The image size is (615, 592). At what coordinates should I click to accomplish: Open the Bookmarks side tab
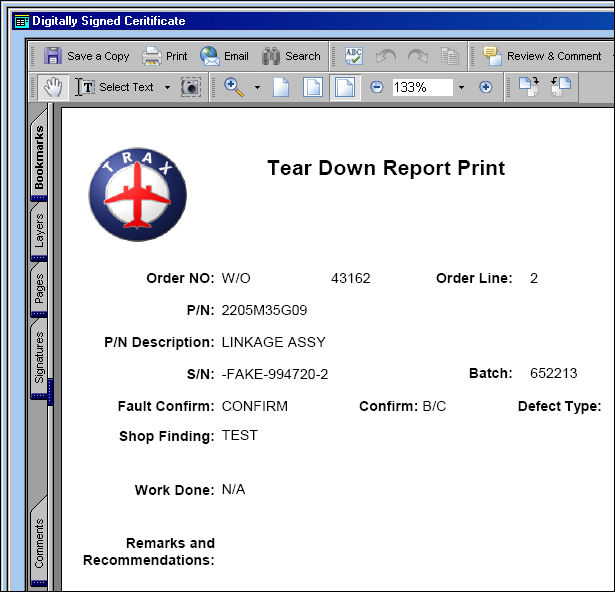point(39,156)
